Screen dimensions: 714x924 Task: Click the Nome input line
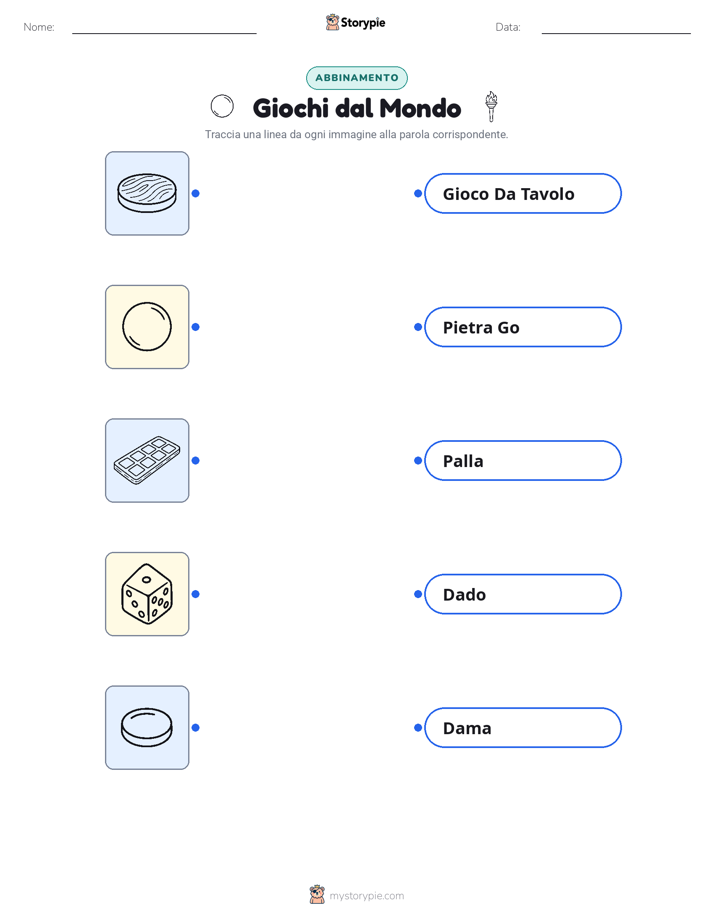[x=164, y=27]
